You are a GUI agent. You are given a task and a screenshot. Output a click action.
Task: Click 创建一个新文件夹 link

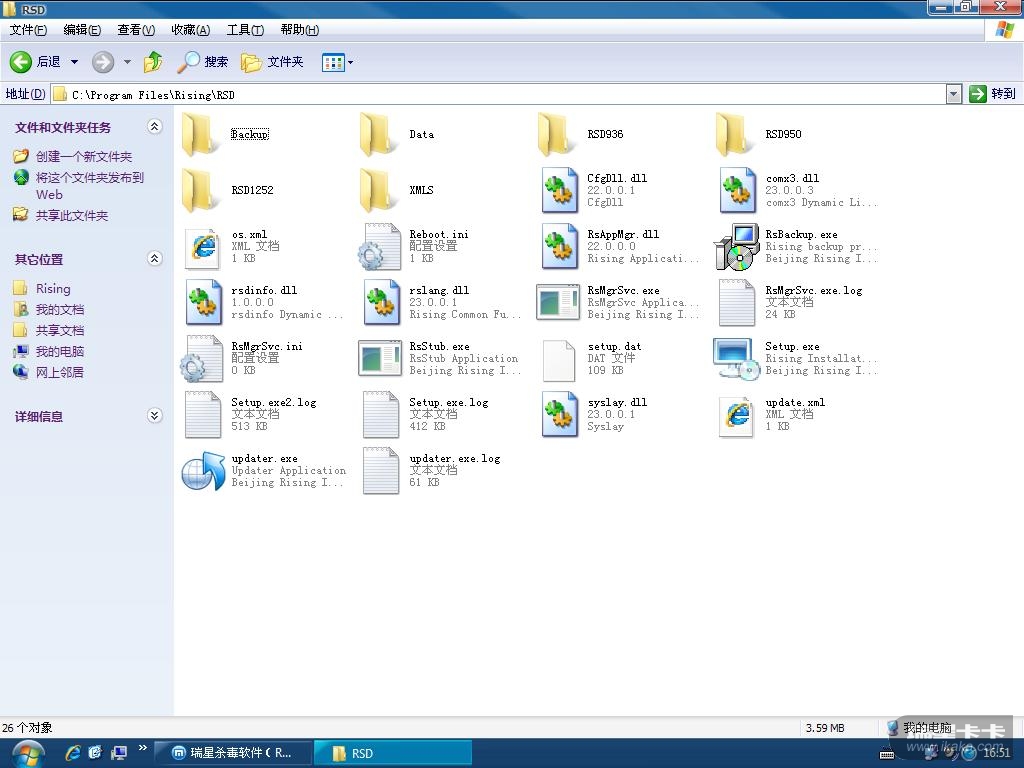[84, 157]
